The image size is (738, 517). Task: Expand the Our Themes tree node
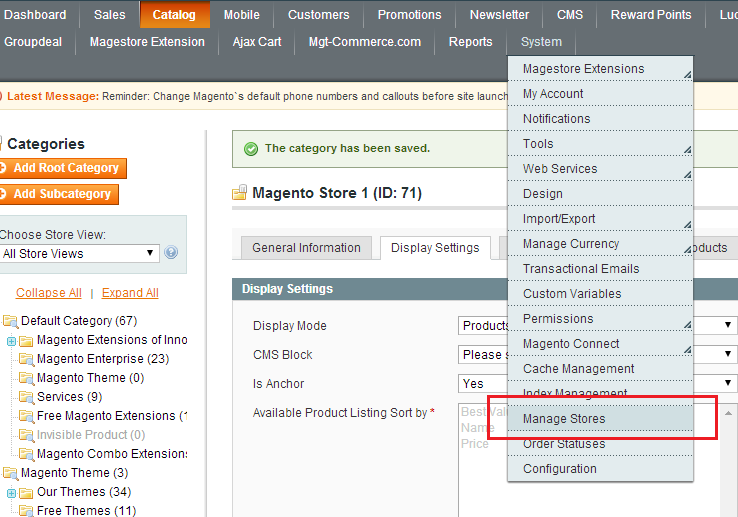pyautogui.click(x=11, y=493)
